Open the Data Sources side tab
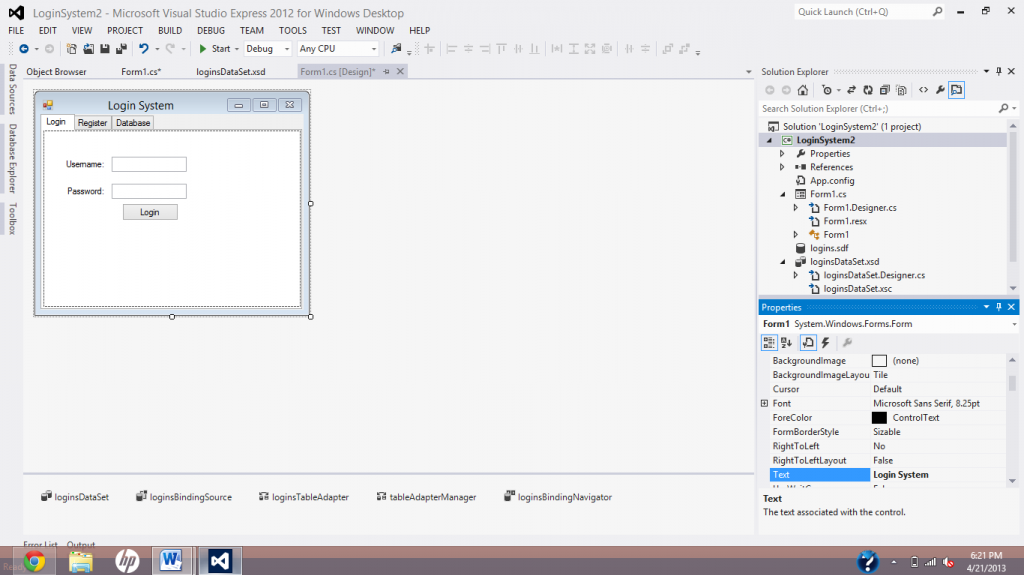The height and width of the screenshot is (575, 1024). tap(12, 90)
